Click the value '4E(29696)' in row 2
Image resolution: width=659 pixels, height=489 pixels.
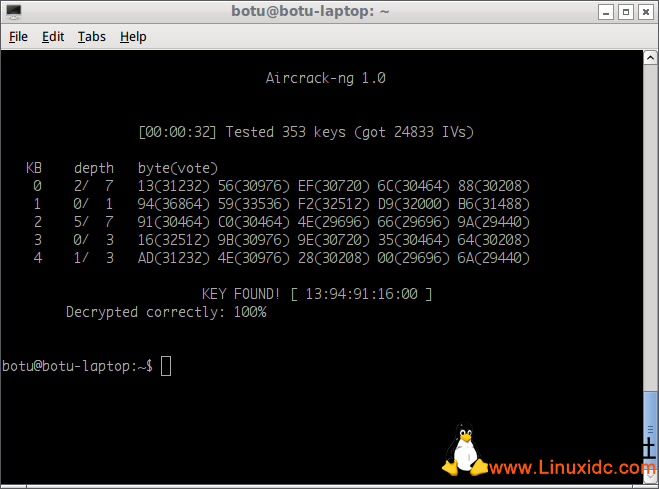pos(334,222)
